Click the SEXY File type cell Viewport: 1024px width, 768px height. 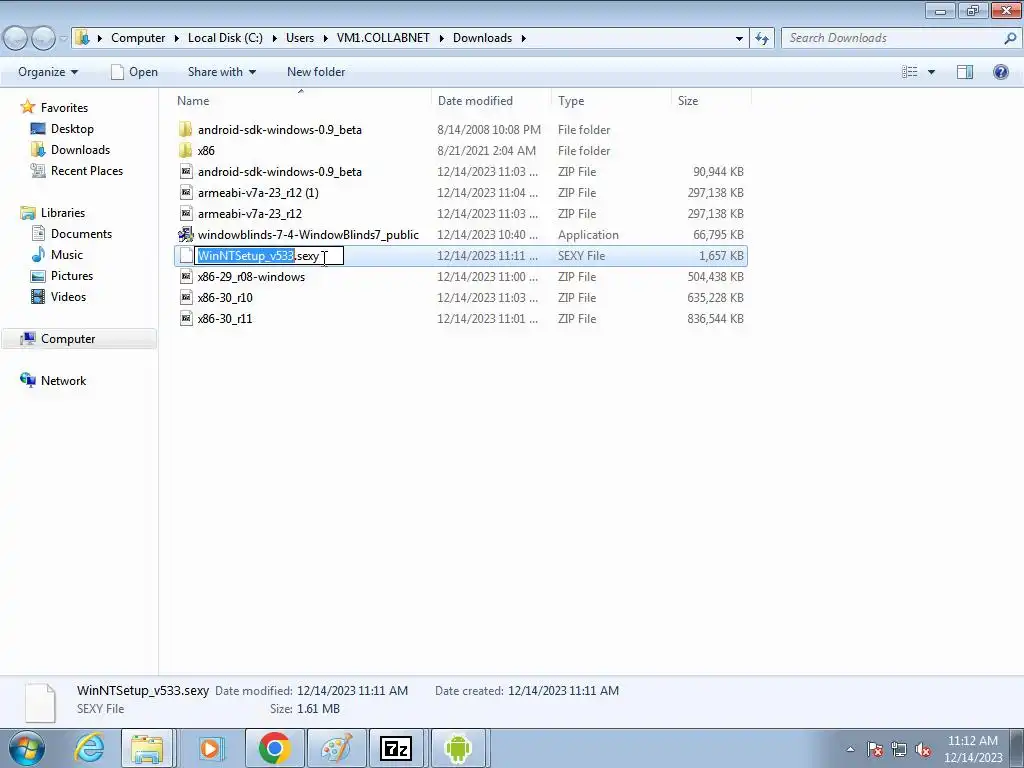(581, 255)
